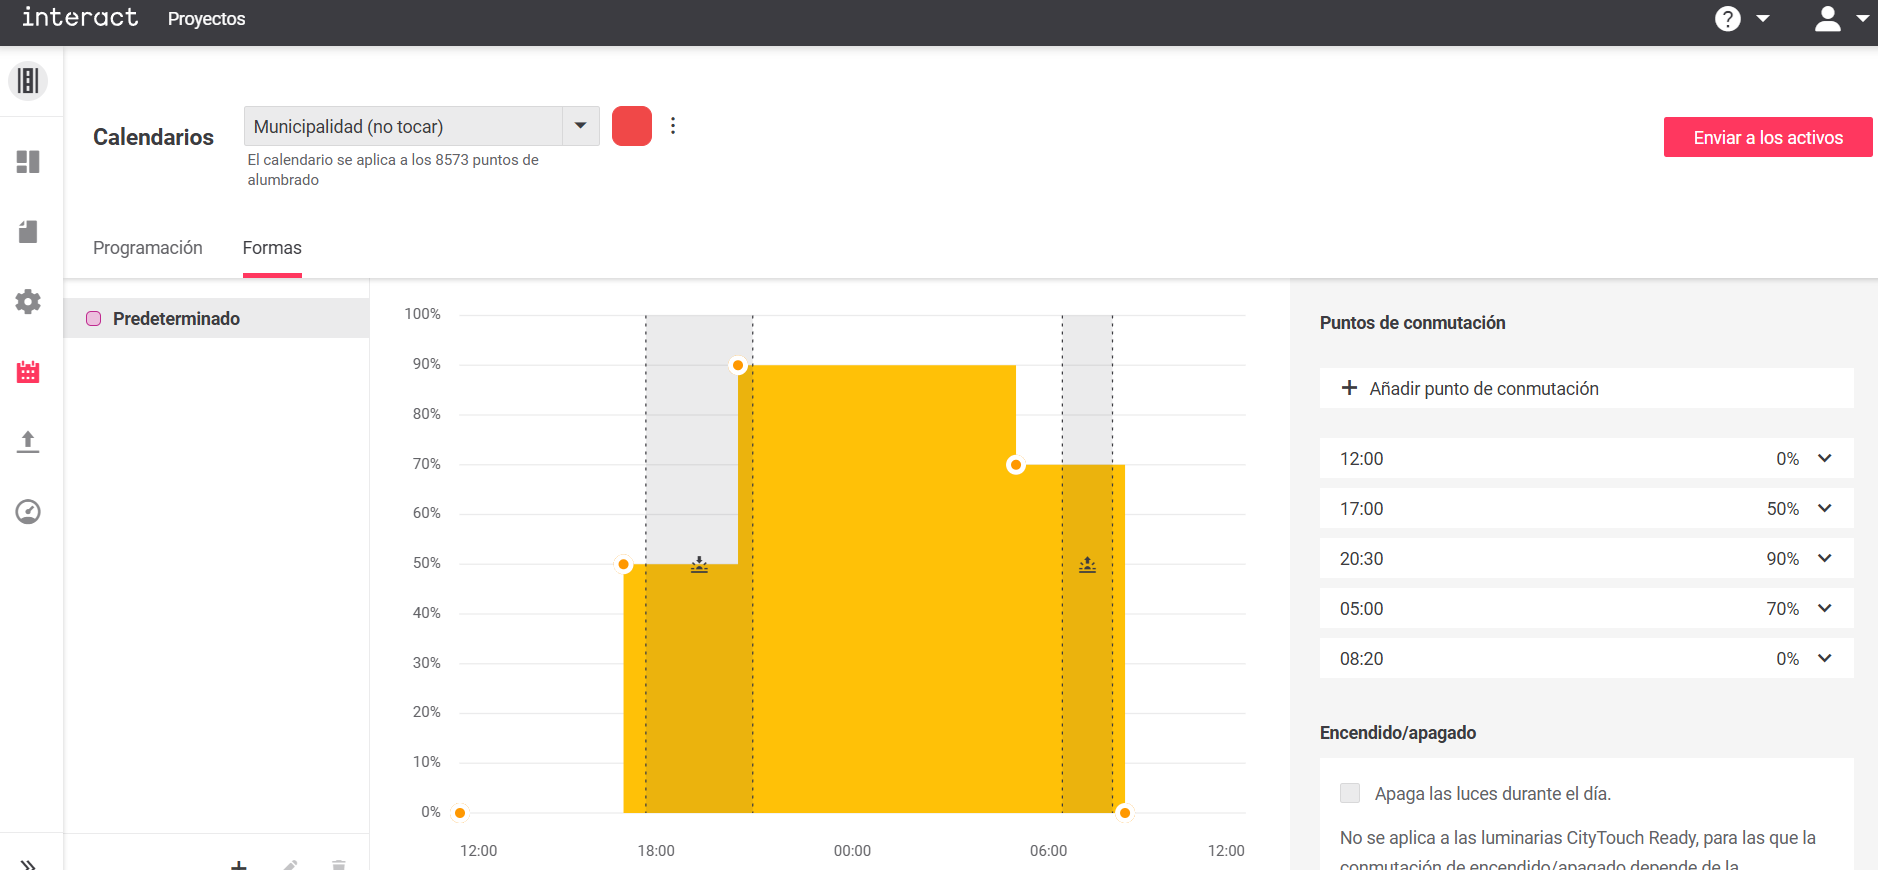This screenshot has width=1878, height=870.
Task: Expand the 17:00 switching point
Action: coord(1824,508)
